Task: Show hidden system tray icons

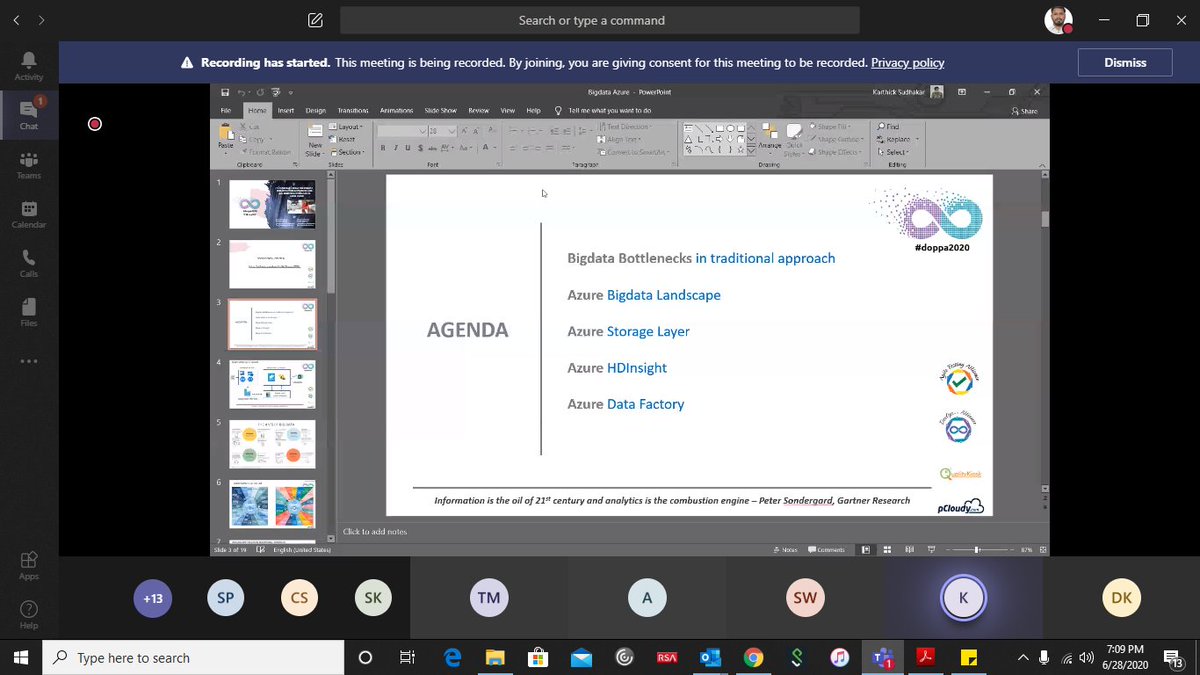Action: tap(1022, 657)
